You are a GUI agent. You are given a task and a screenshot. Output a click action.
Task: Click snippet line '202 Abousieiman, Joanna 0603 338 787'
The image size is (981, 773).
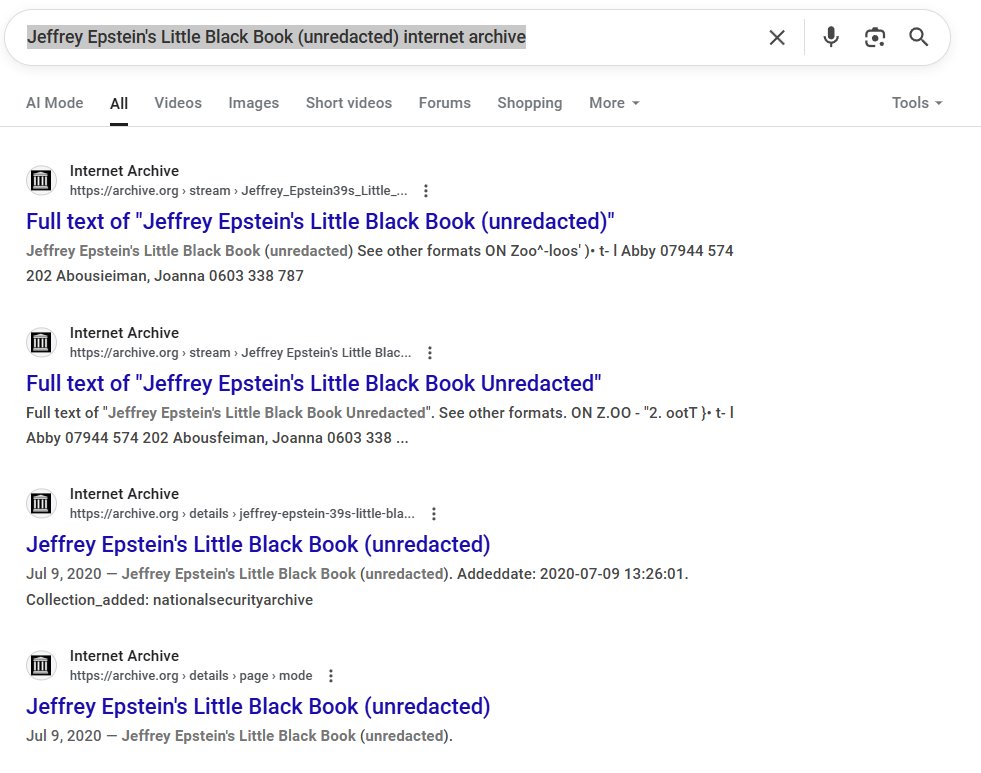(x=165, y=276)
